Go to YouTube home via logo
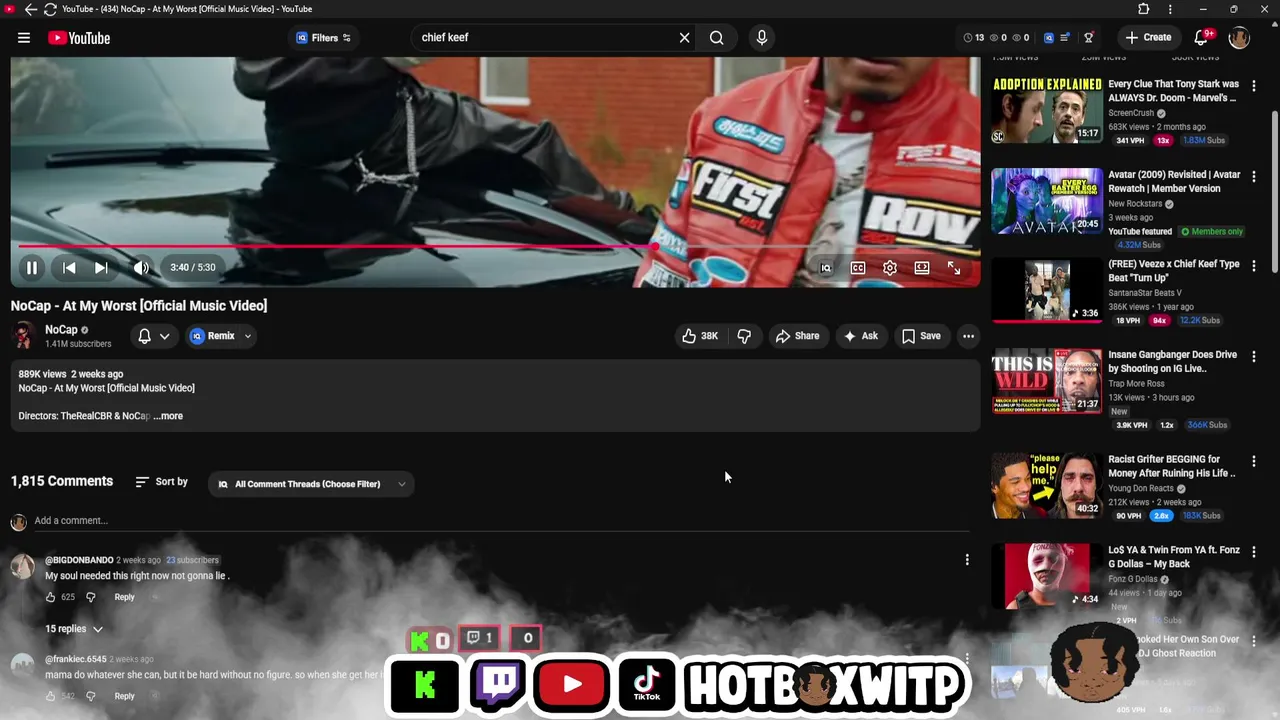 pos(79,38)
